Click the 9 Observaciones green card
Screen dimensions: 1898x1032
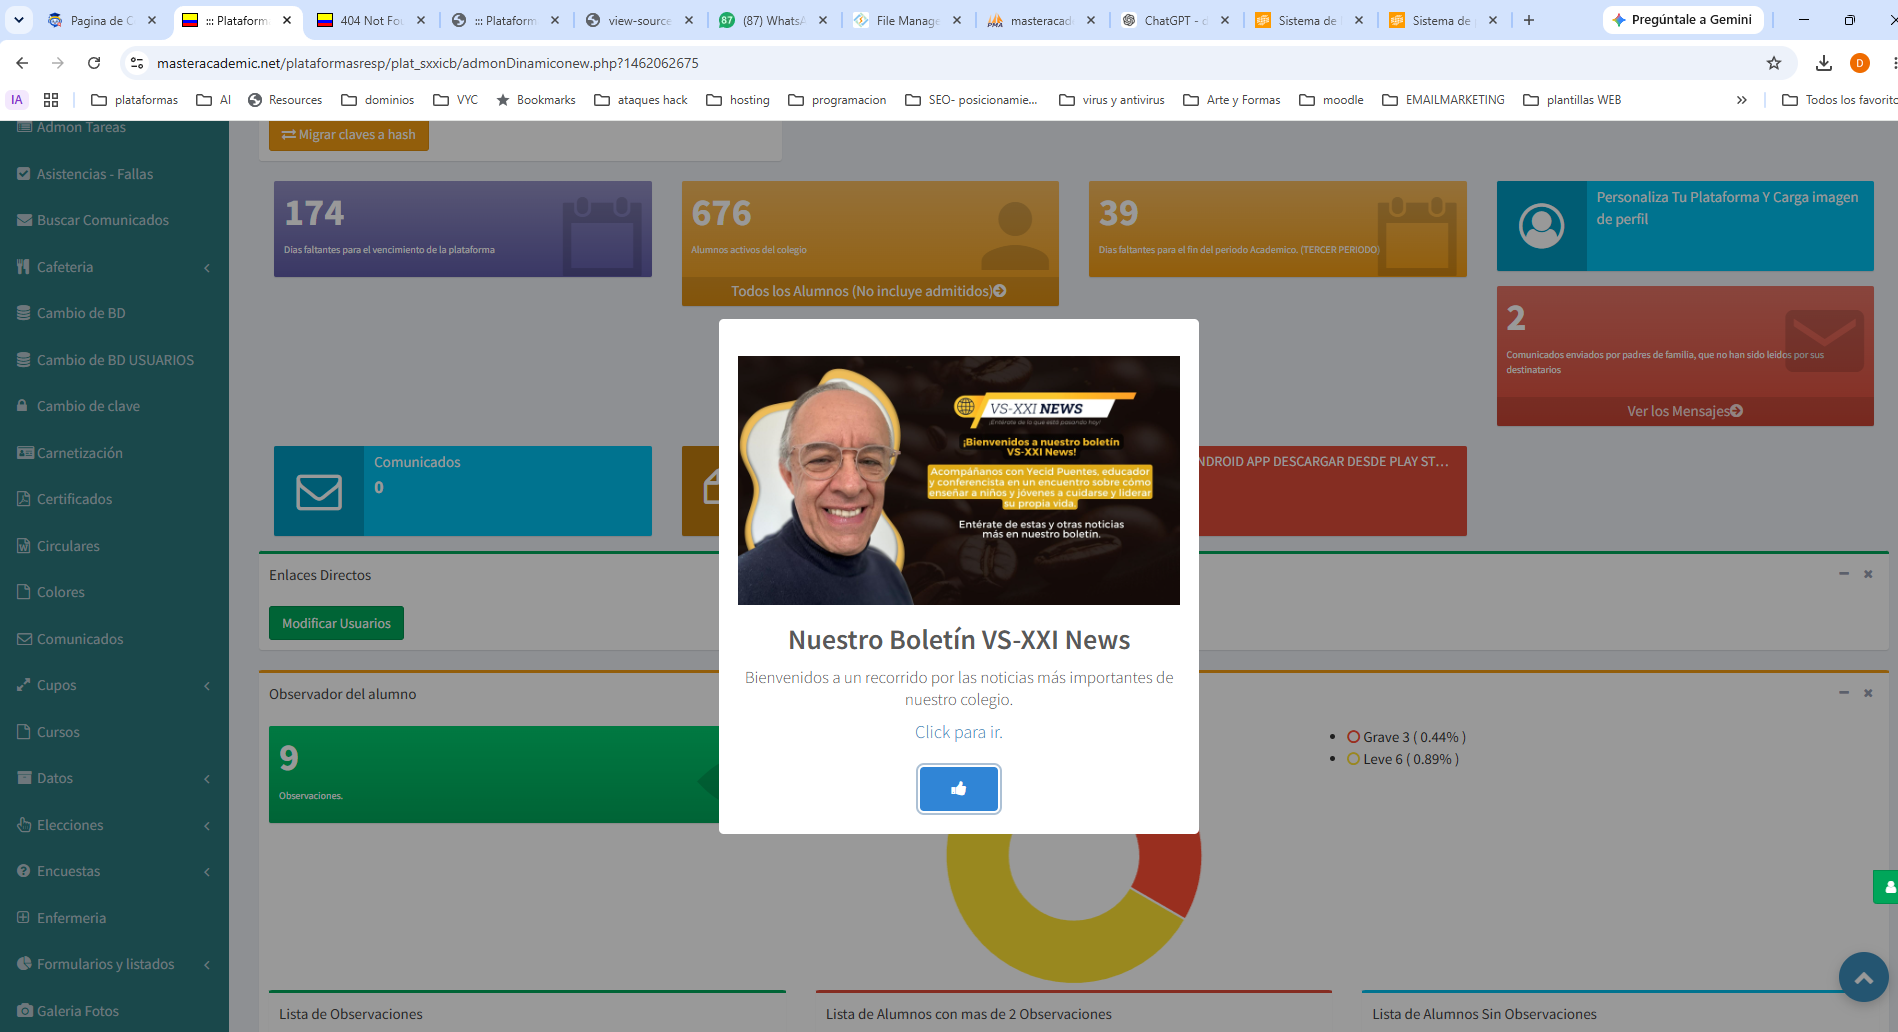click(x=494, y=775)
